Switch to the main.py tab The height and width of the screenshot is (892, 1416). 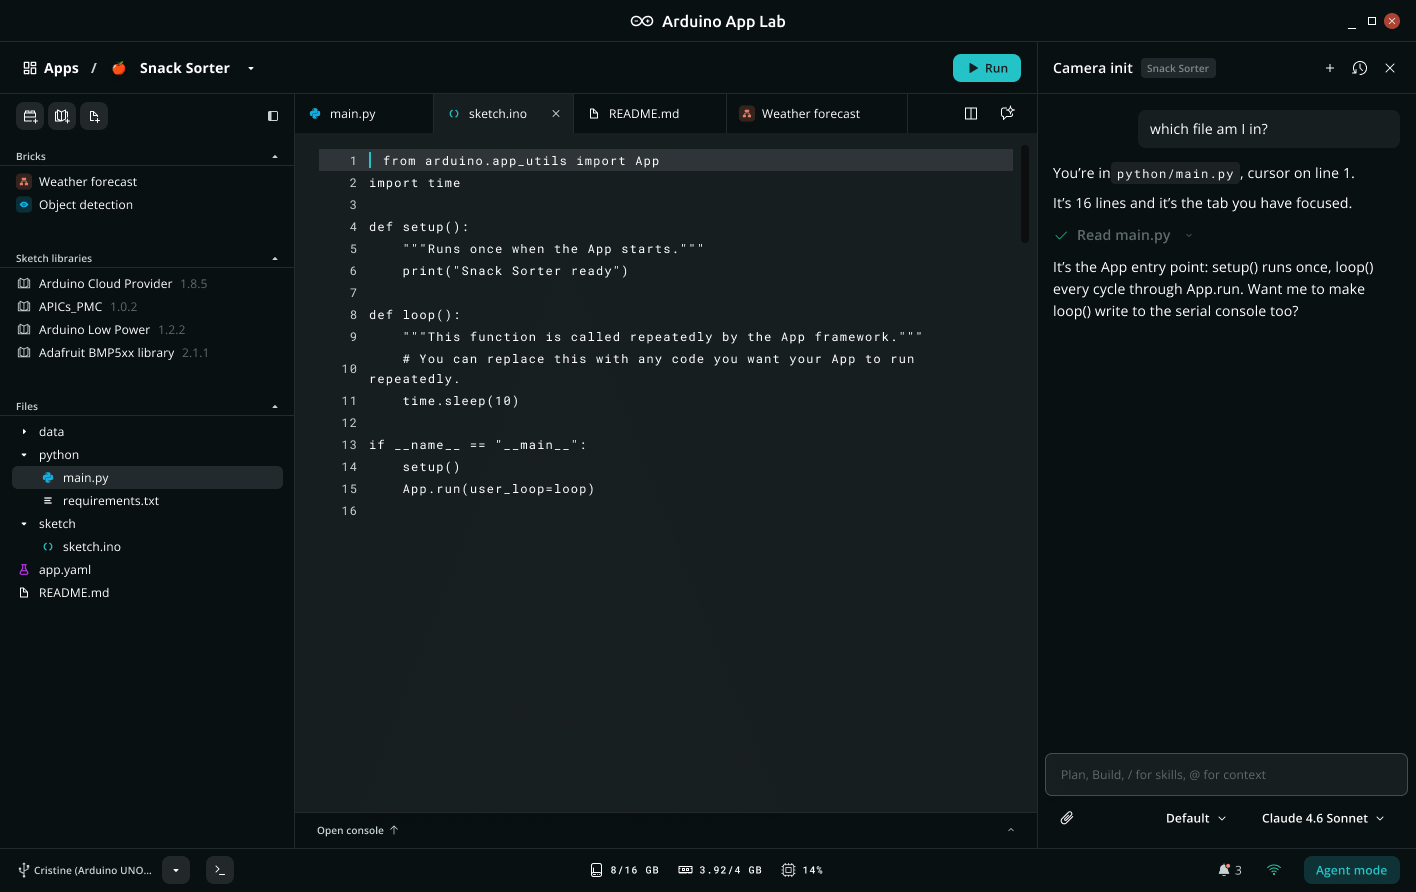click(x=364, y=113)
